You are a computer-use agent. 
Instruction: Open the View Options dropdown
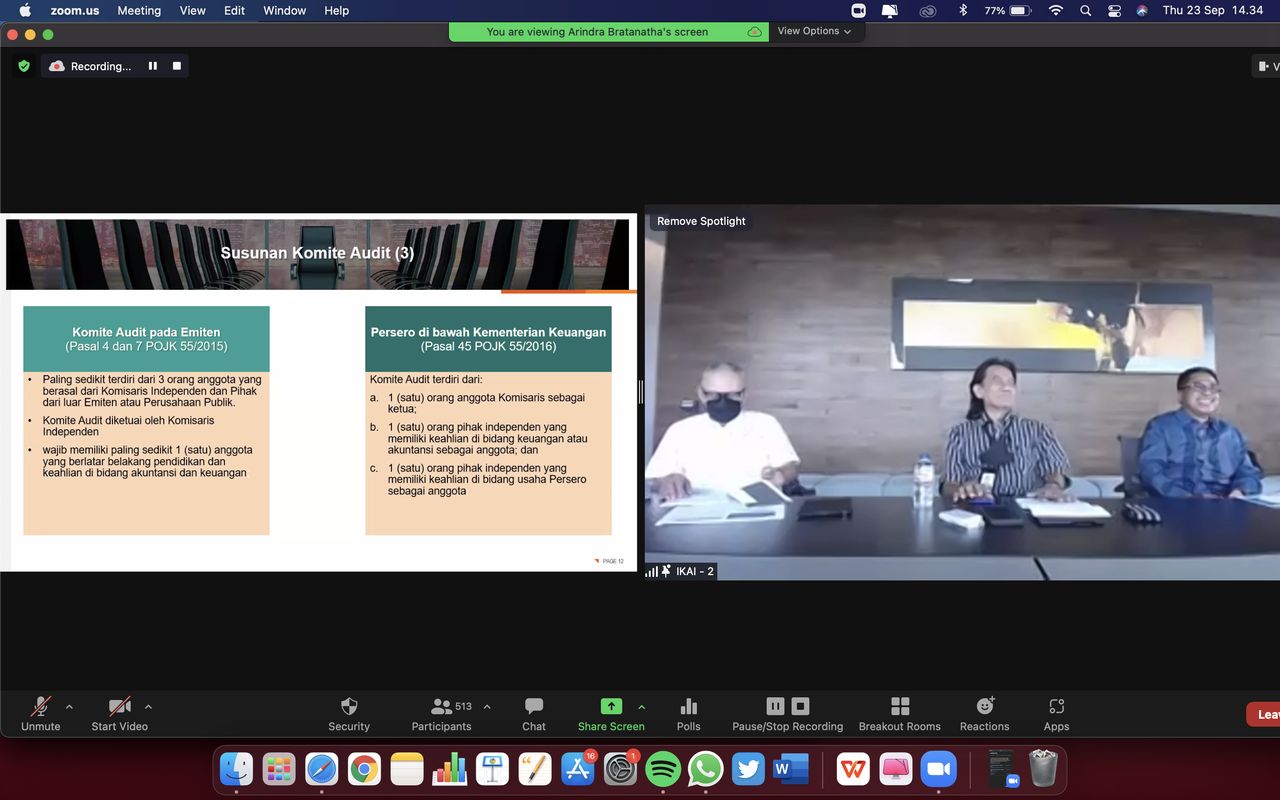(815, 31)
